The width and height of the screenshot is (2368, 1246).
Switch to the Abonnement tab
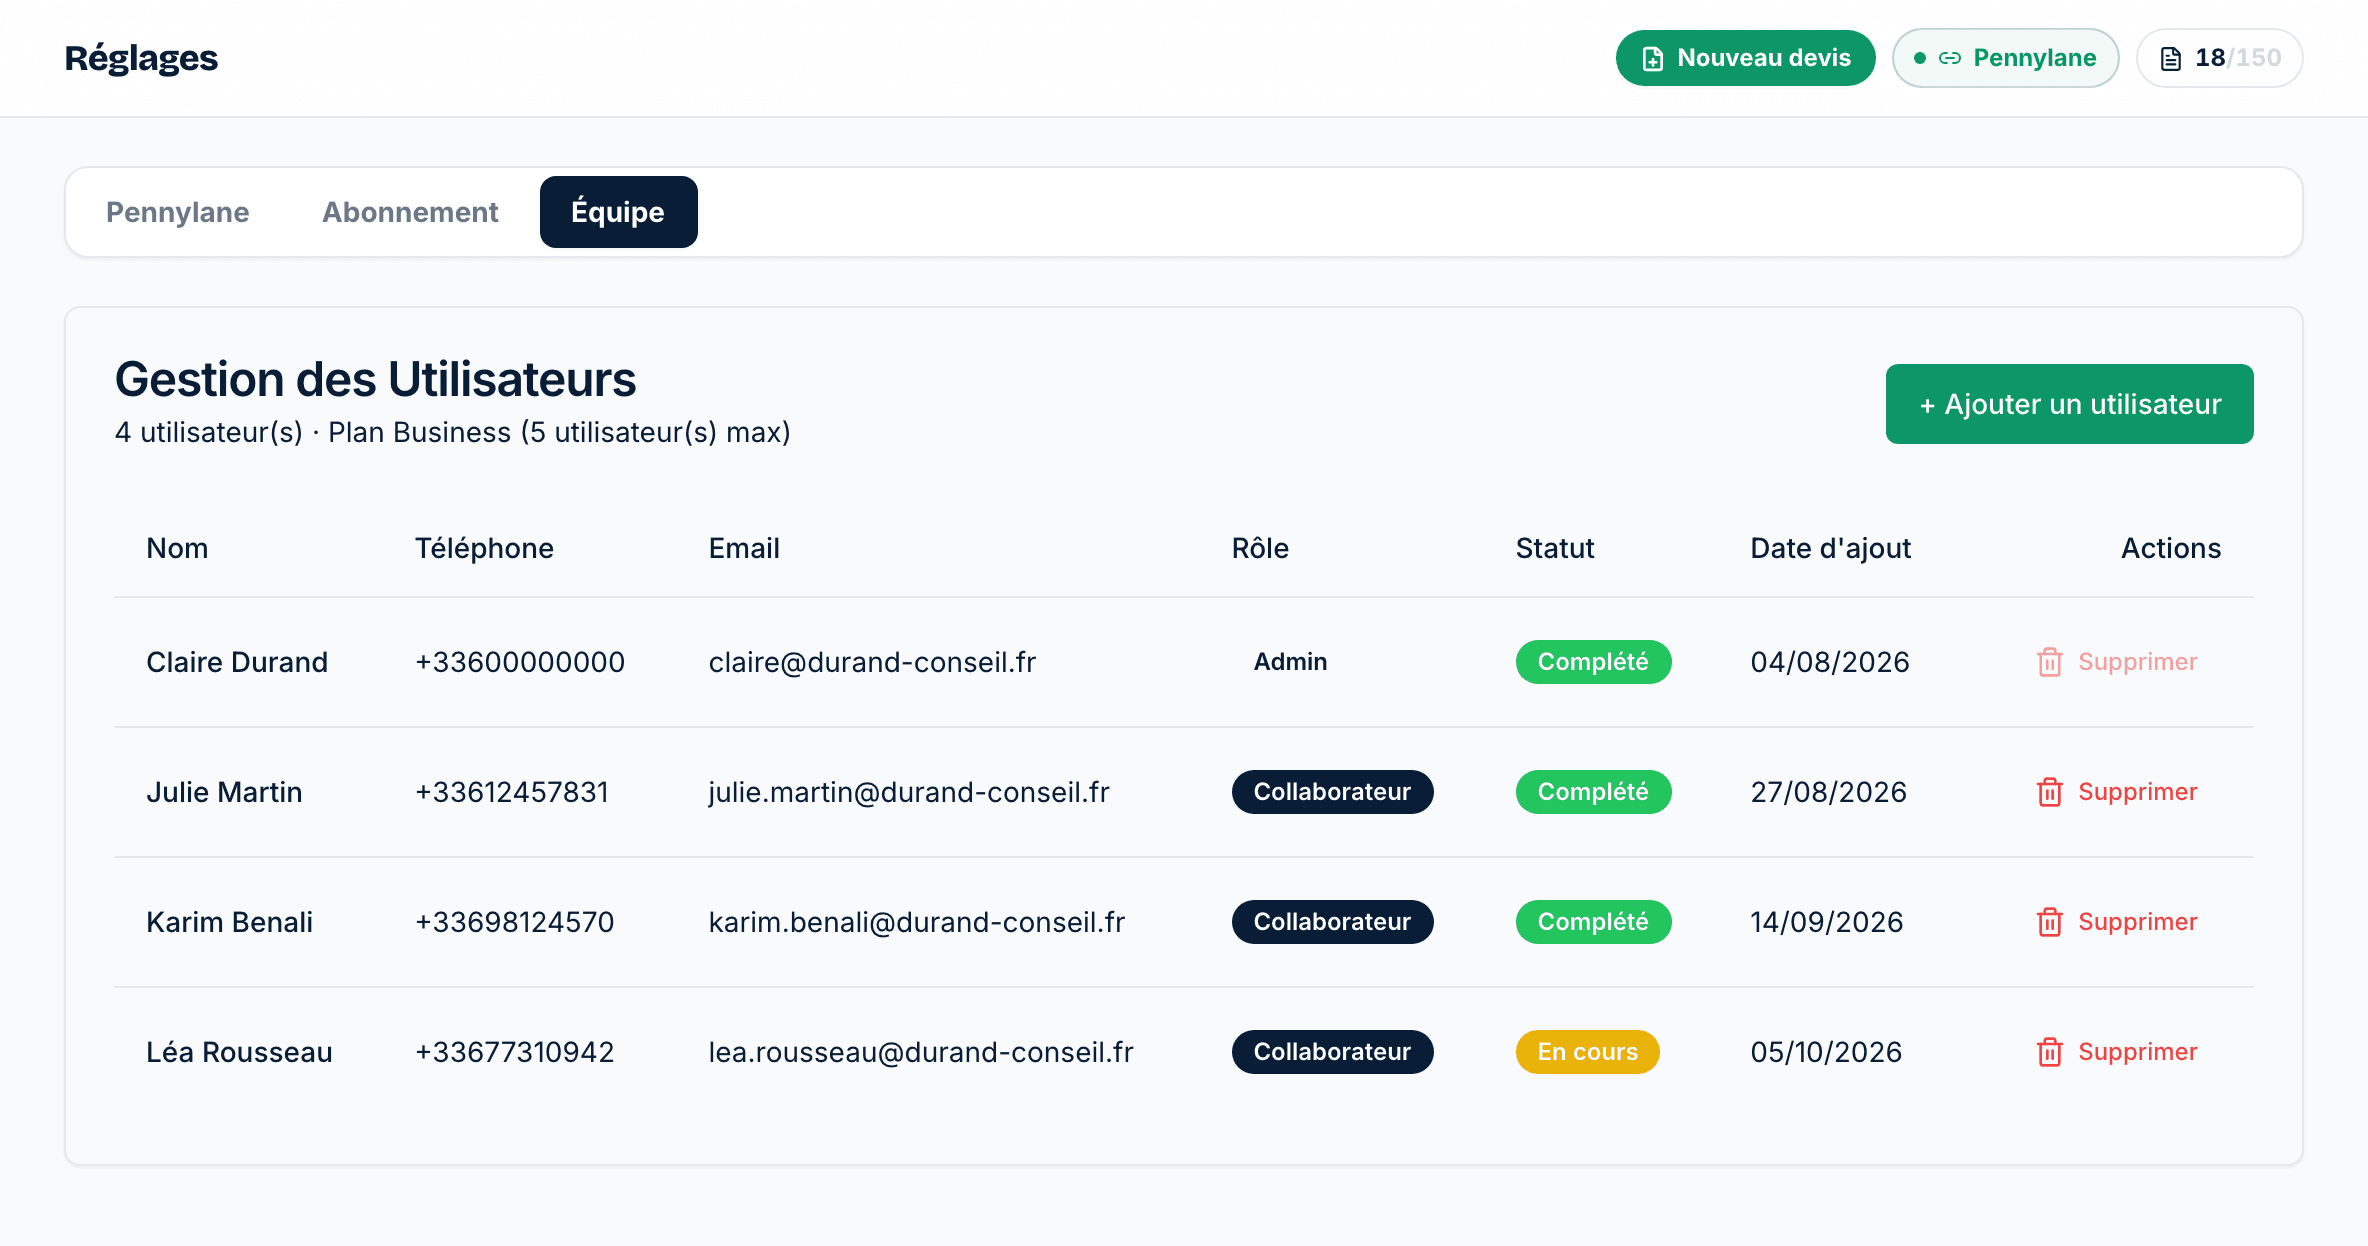point(410,212)
